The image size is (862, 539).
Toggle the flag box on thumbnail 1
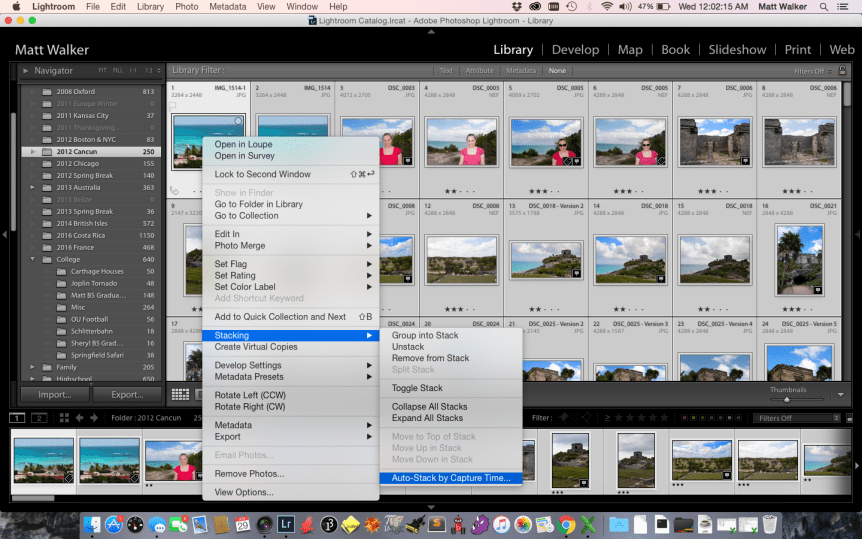(x=173, y=104)
